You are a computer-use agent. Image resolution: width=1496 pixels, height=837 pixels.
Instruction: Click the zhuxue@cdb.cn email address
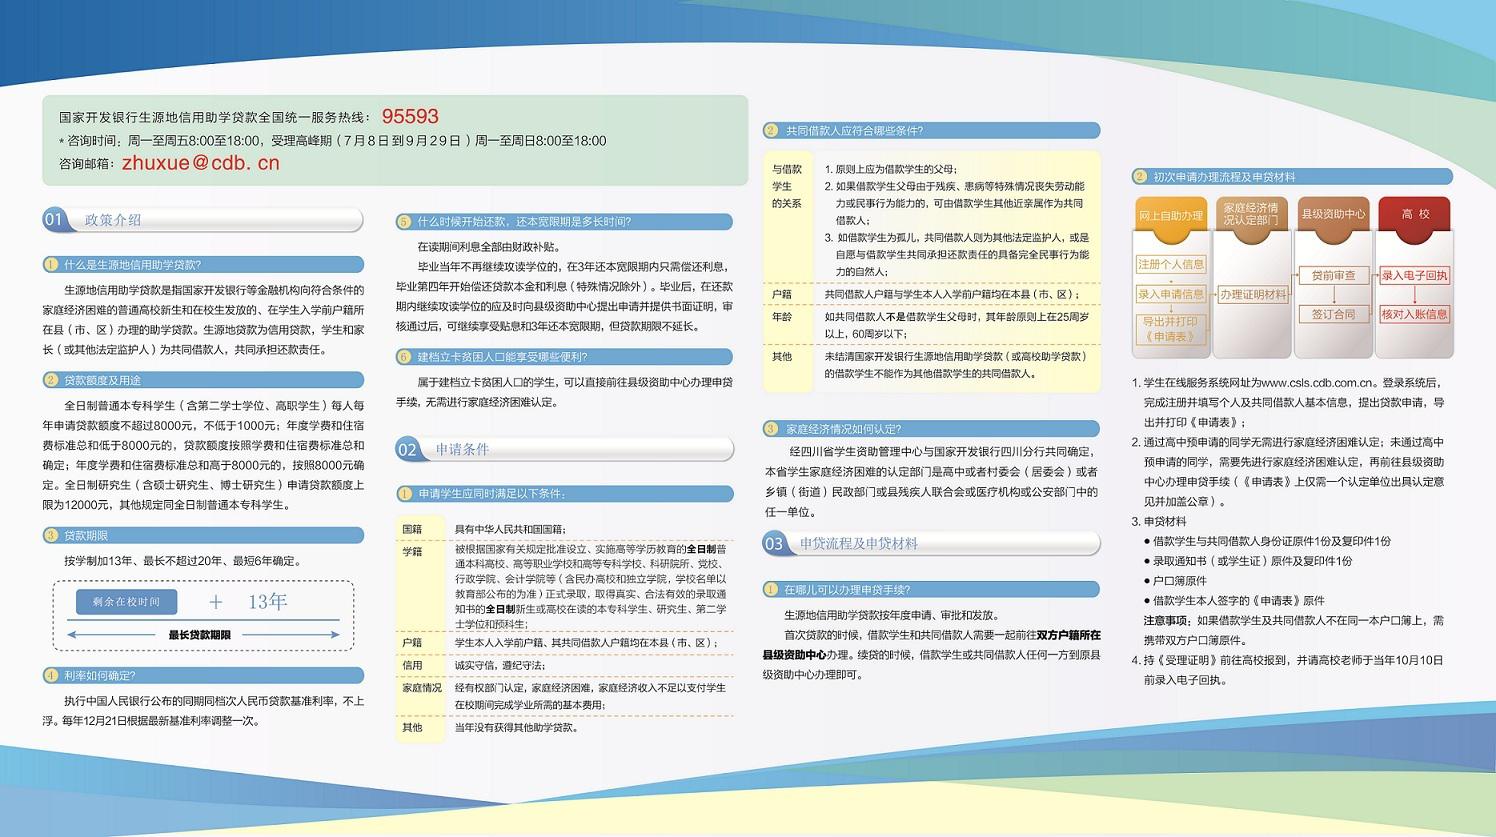201,163
